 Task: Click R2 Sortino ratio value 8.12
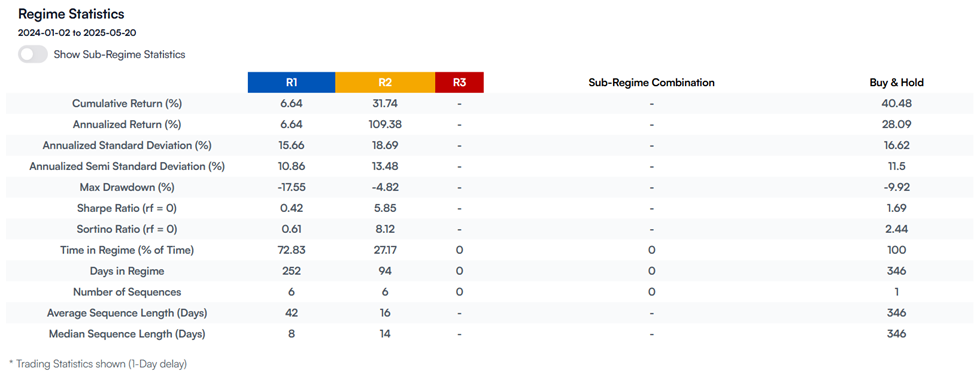pyautogui.click(x=385, y=229)
